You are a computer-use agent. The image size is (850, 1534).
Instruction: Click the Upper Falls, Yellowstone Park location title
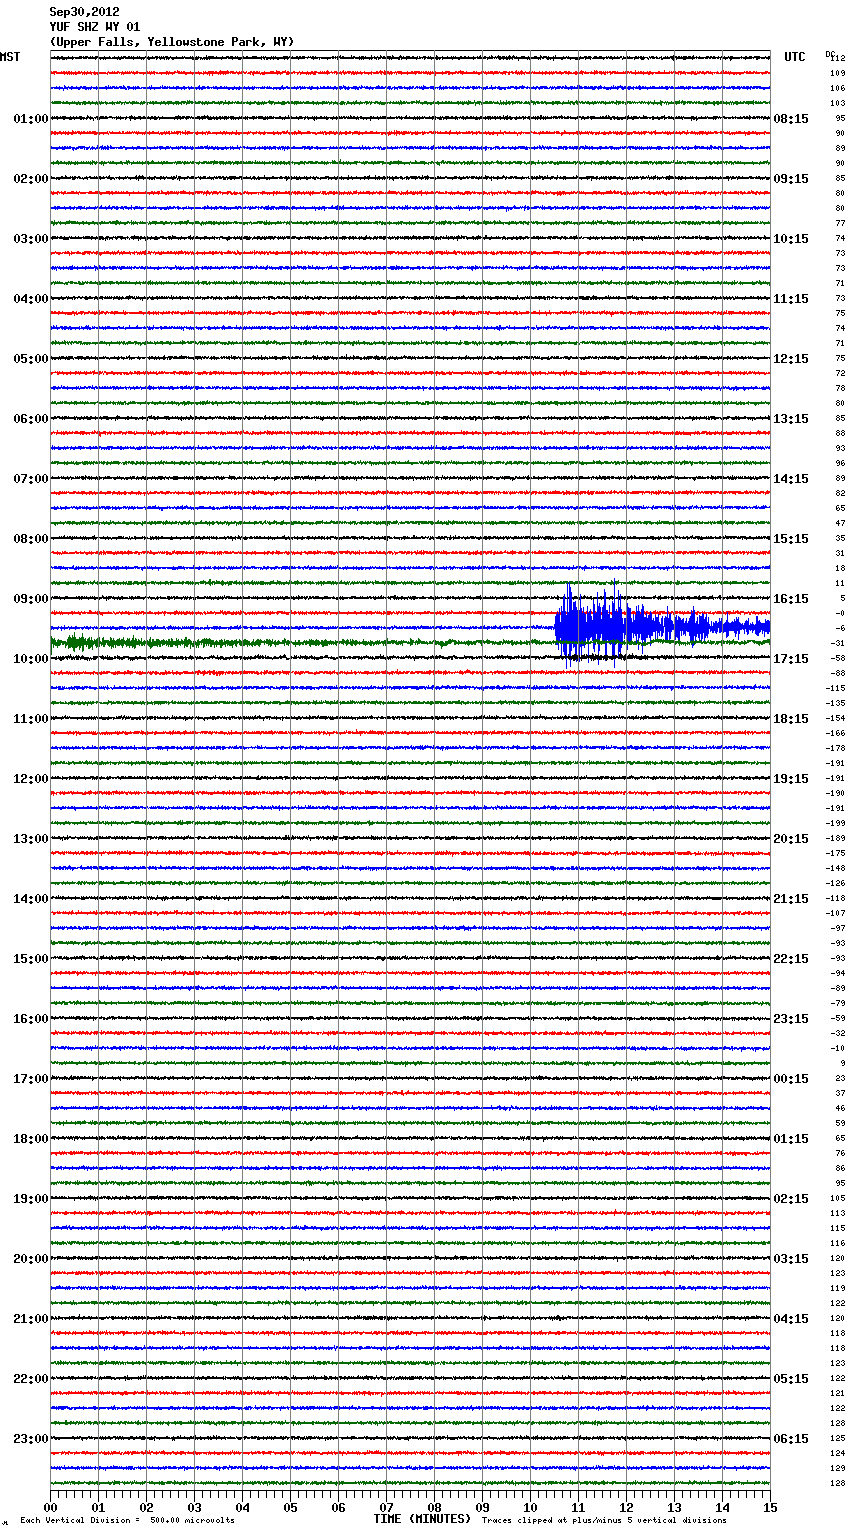tap(172, 42)
